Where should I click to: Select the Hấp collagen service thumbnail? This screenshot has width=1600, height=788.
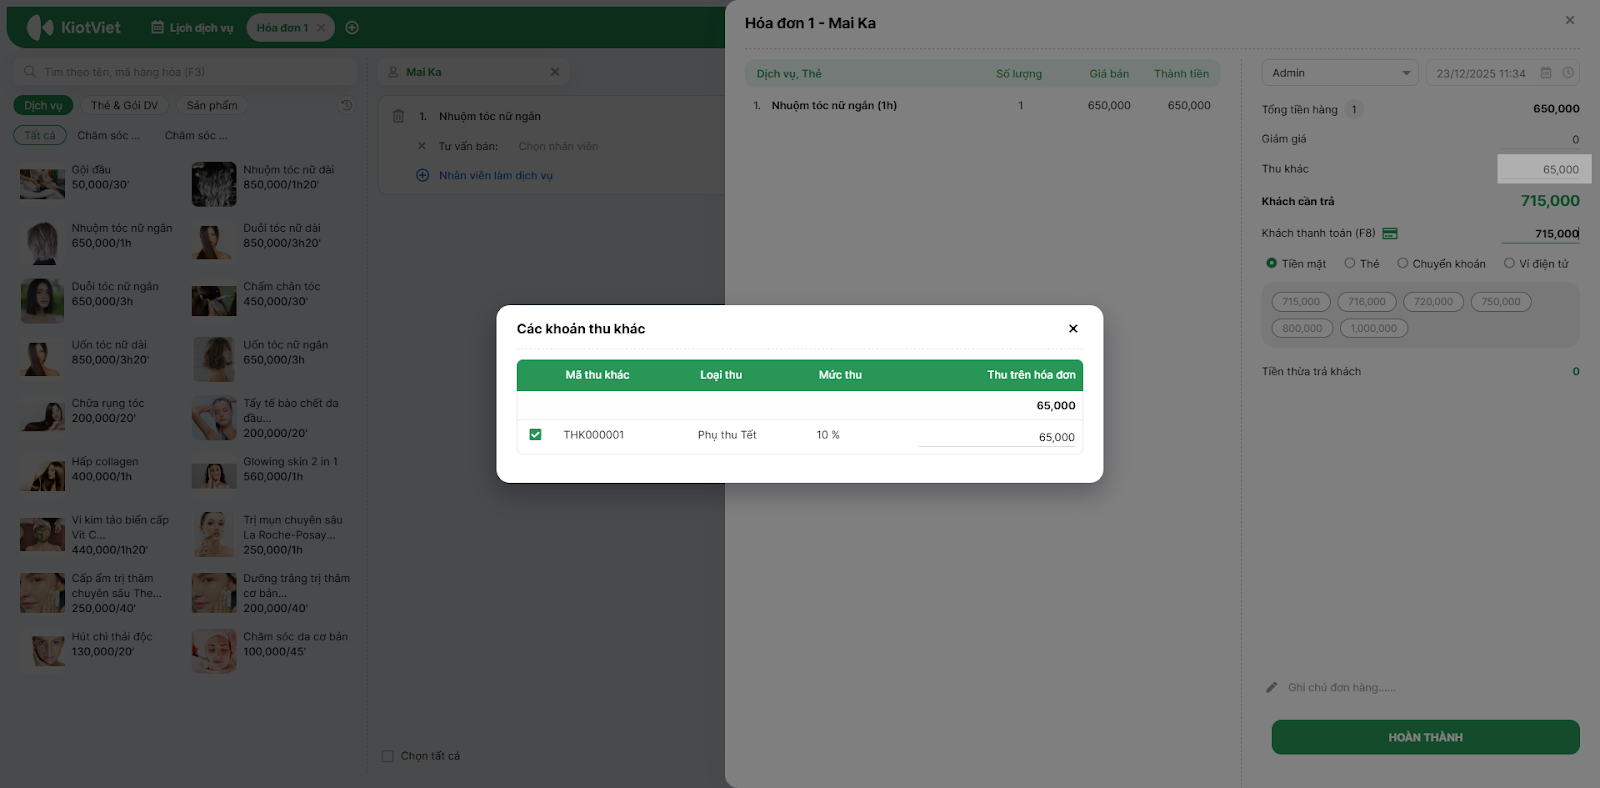[x=42, y=477]
